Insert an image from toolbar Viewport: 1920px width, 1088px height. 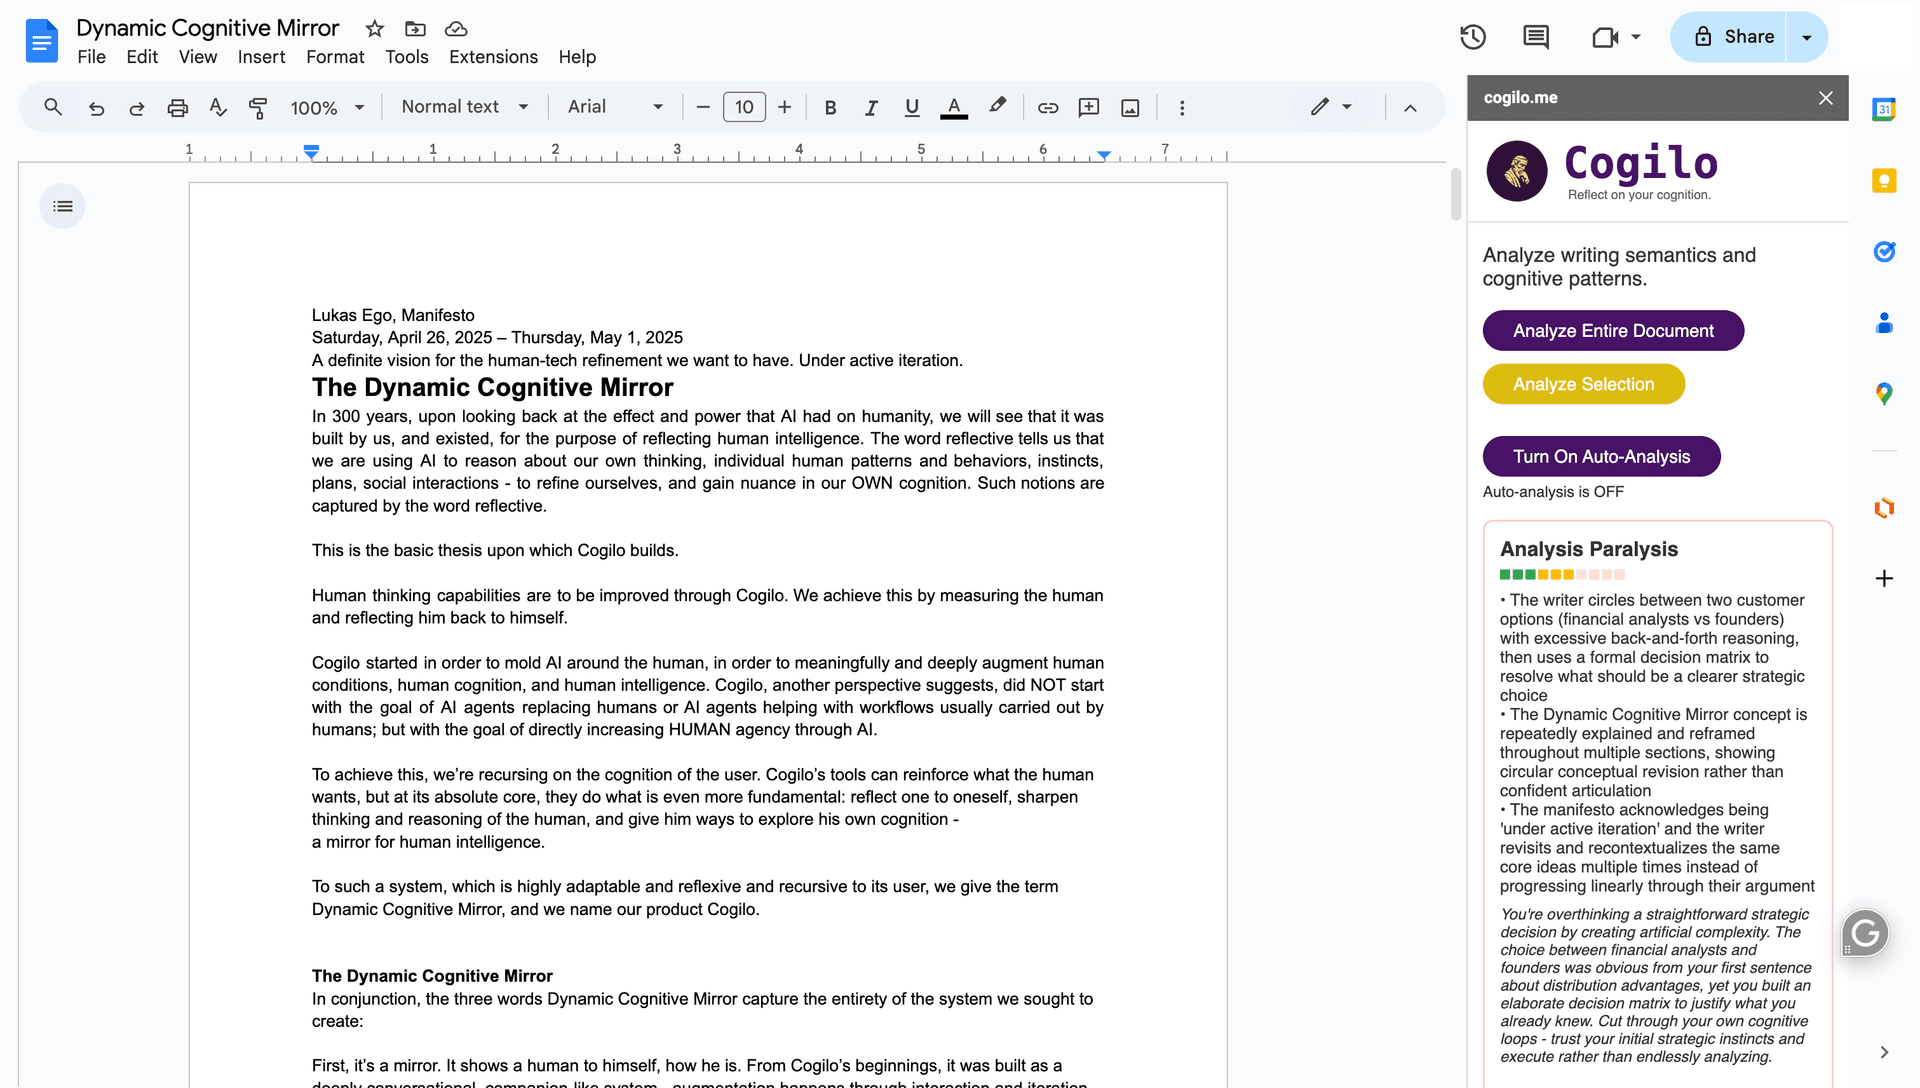[x=1130, y=108]
